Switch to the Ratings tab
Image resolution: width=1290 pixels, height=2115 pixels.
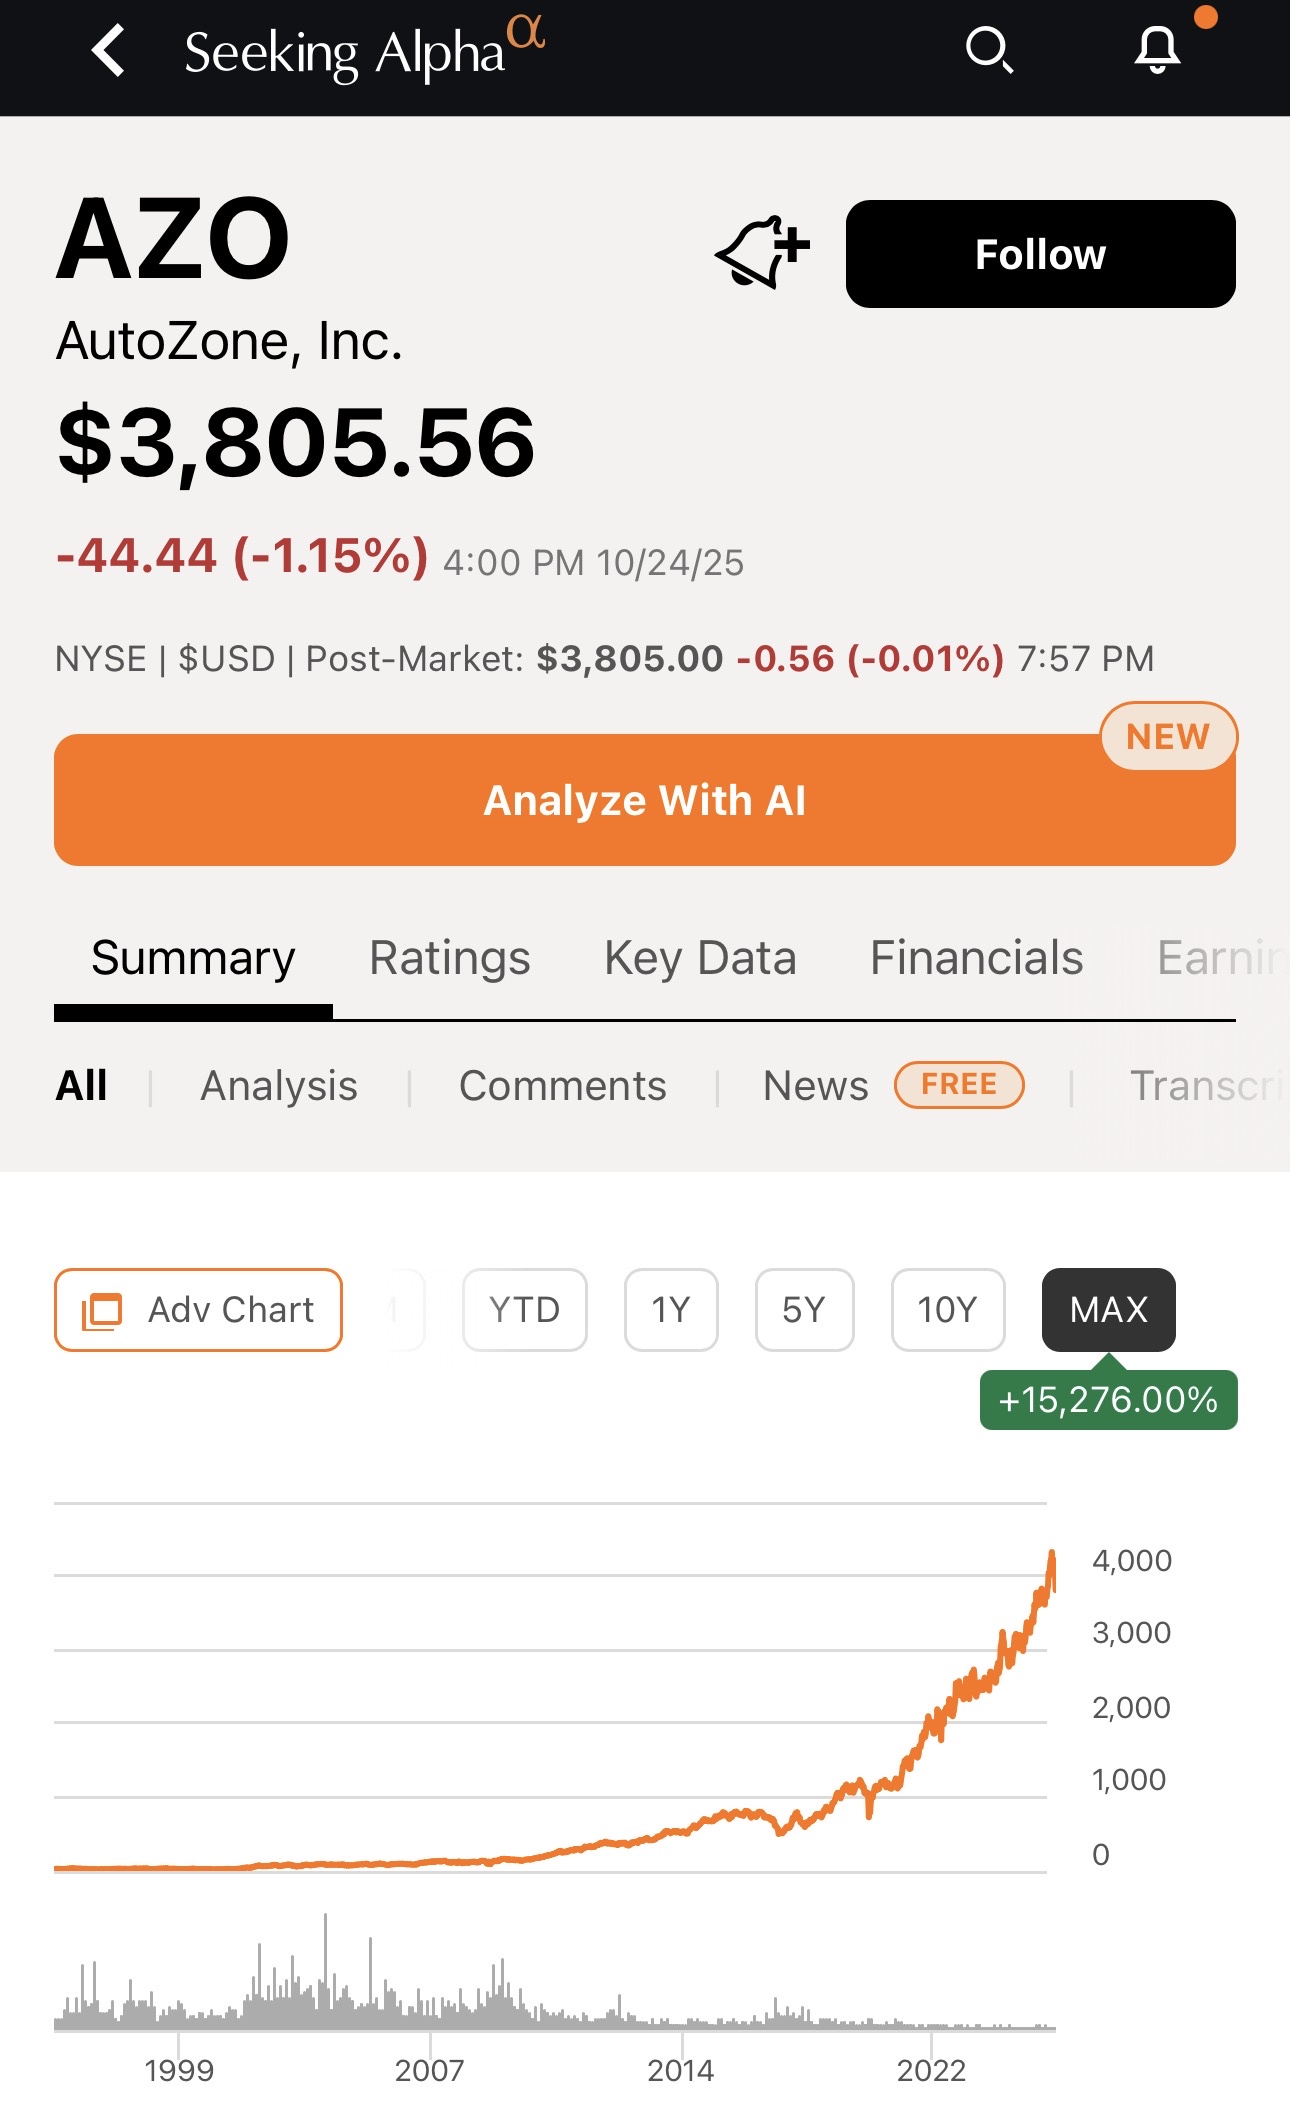pos(449,958)
